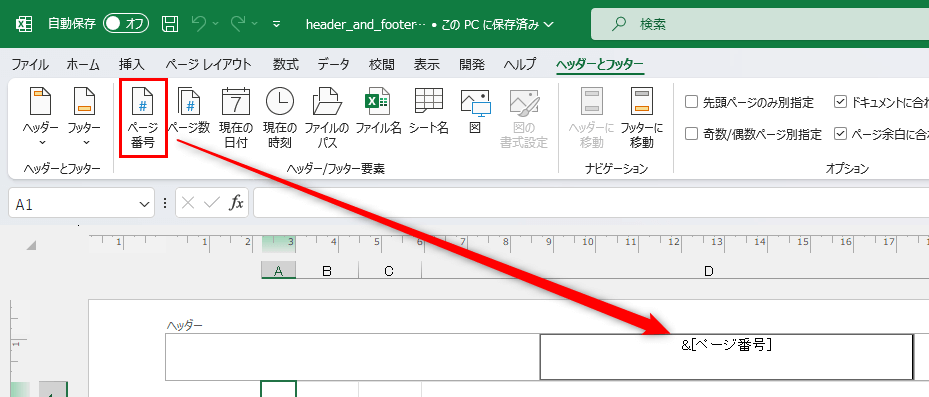Check 先頭ページのみ別指定 checkbox
The image size is (929, 397).
691,102
